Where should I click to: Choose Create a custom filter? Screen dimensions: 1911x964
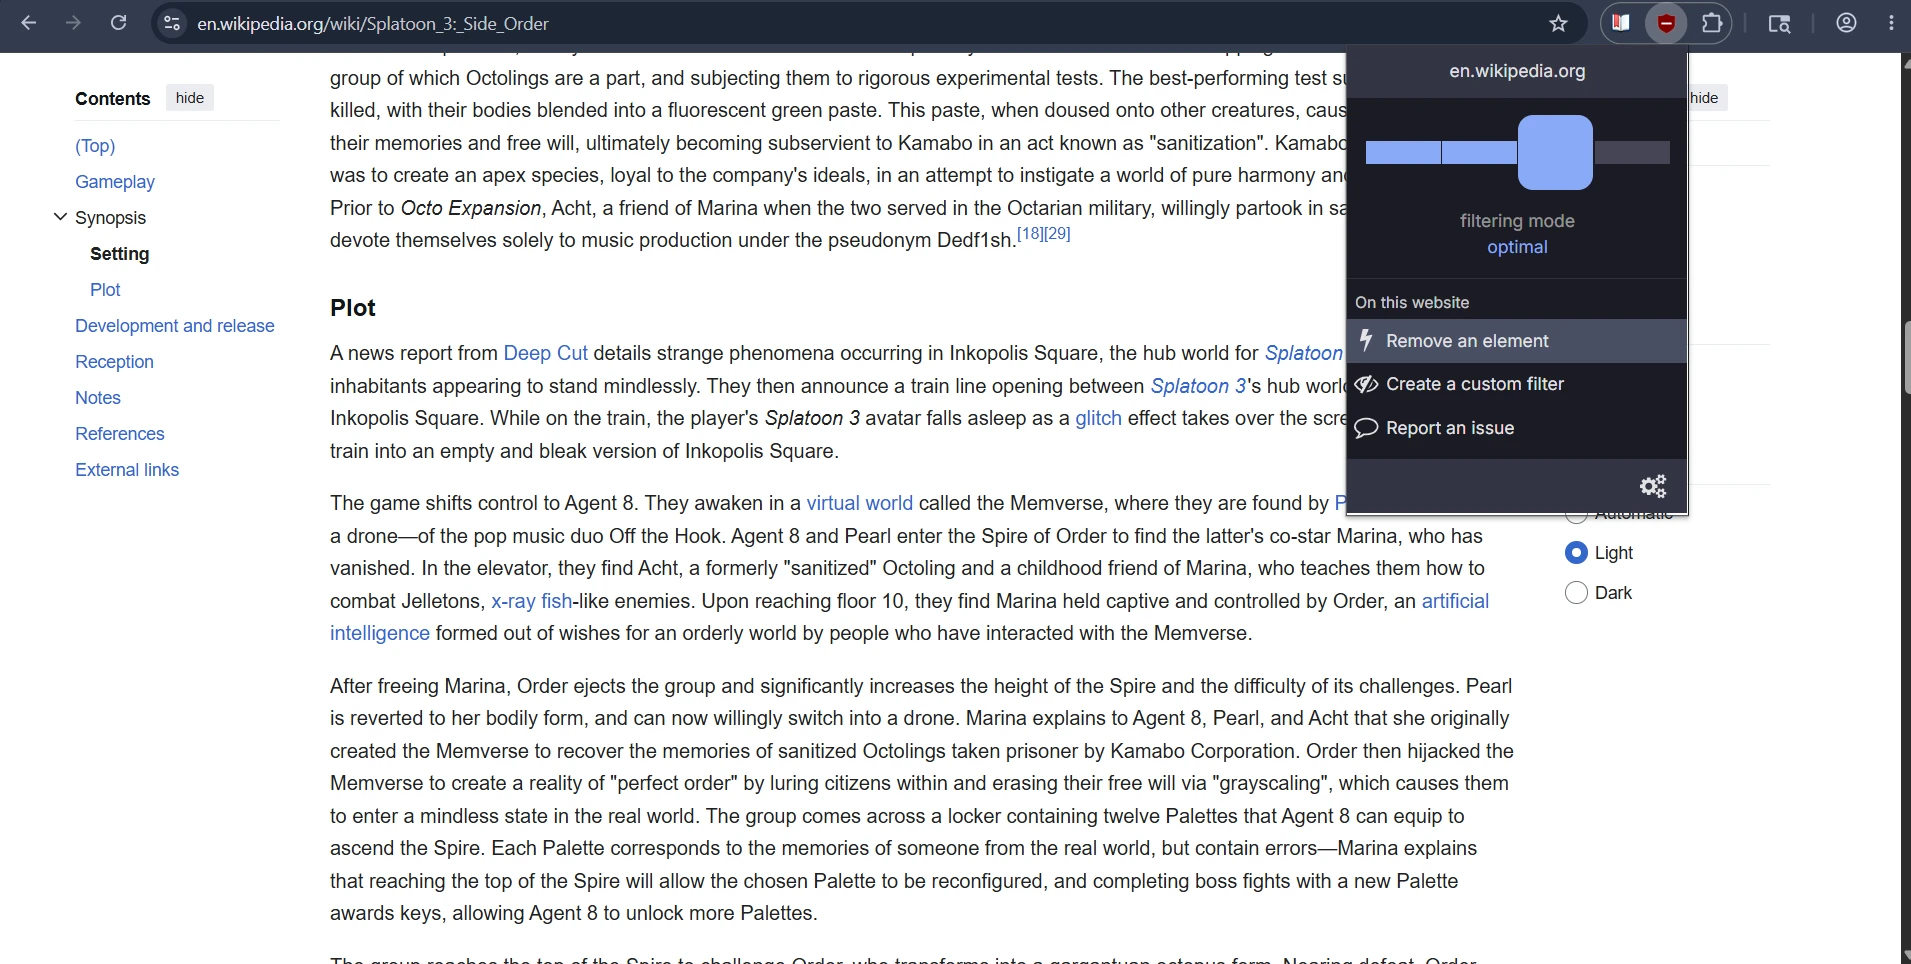click(1517, 384)
